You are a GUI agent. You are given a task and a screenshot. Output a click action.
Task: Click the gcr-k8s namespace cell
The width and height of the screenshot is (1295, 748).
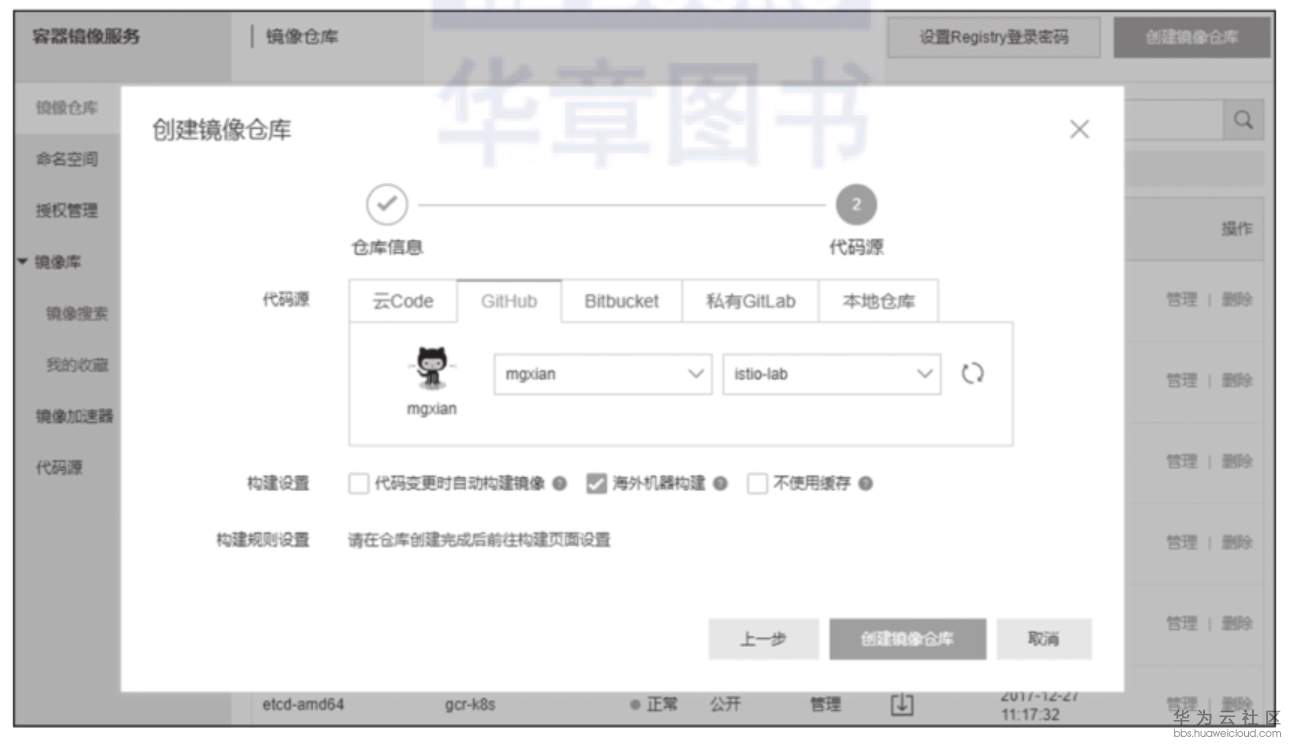click(x=470, y=704)
